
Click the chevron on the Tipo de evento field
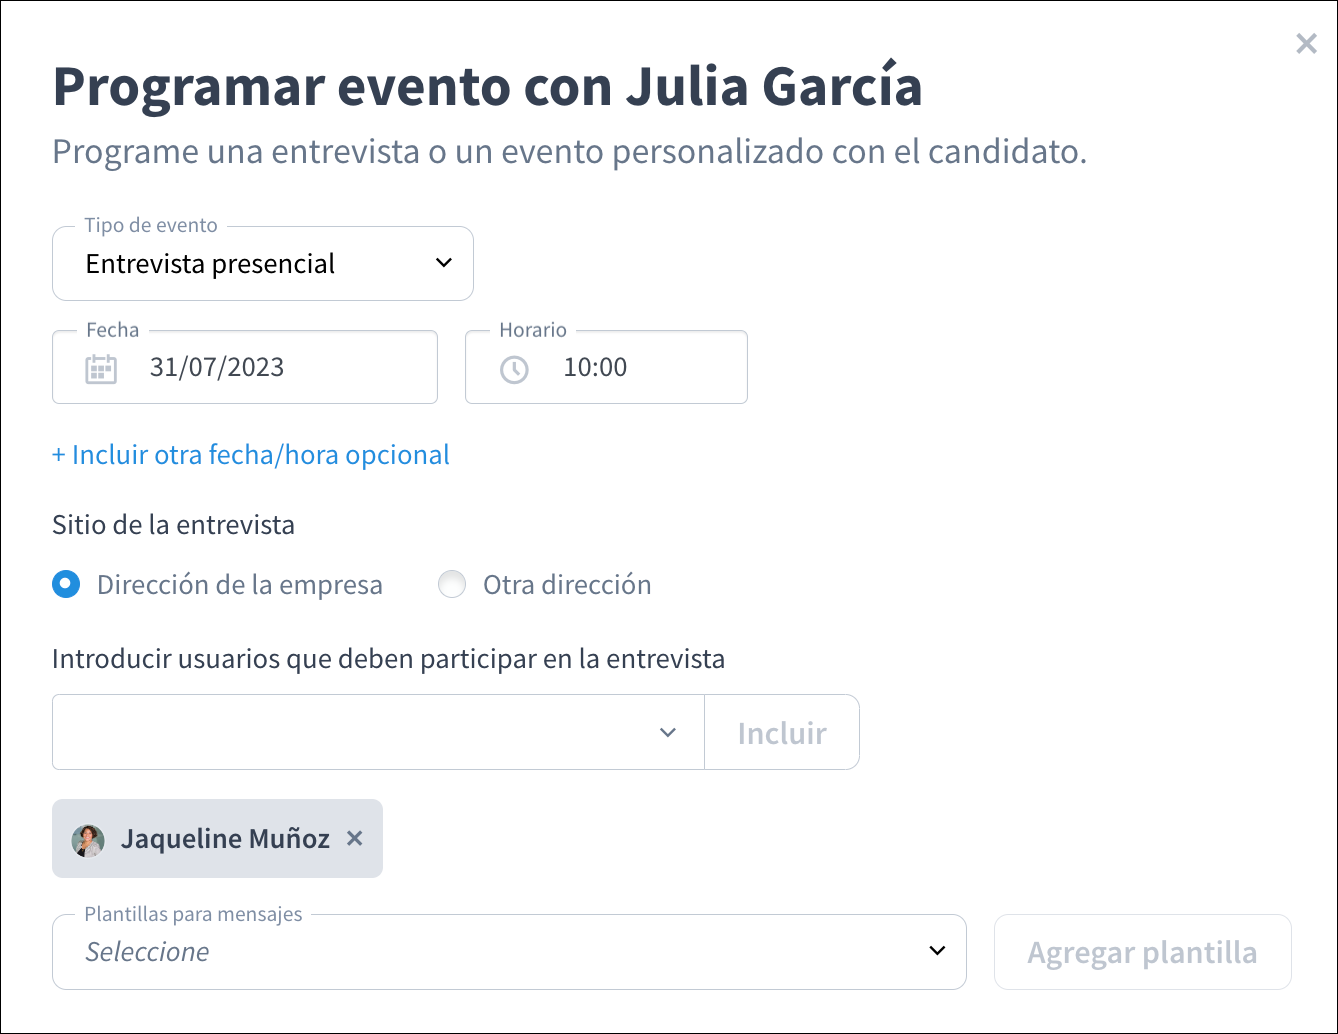pos(443,263)
